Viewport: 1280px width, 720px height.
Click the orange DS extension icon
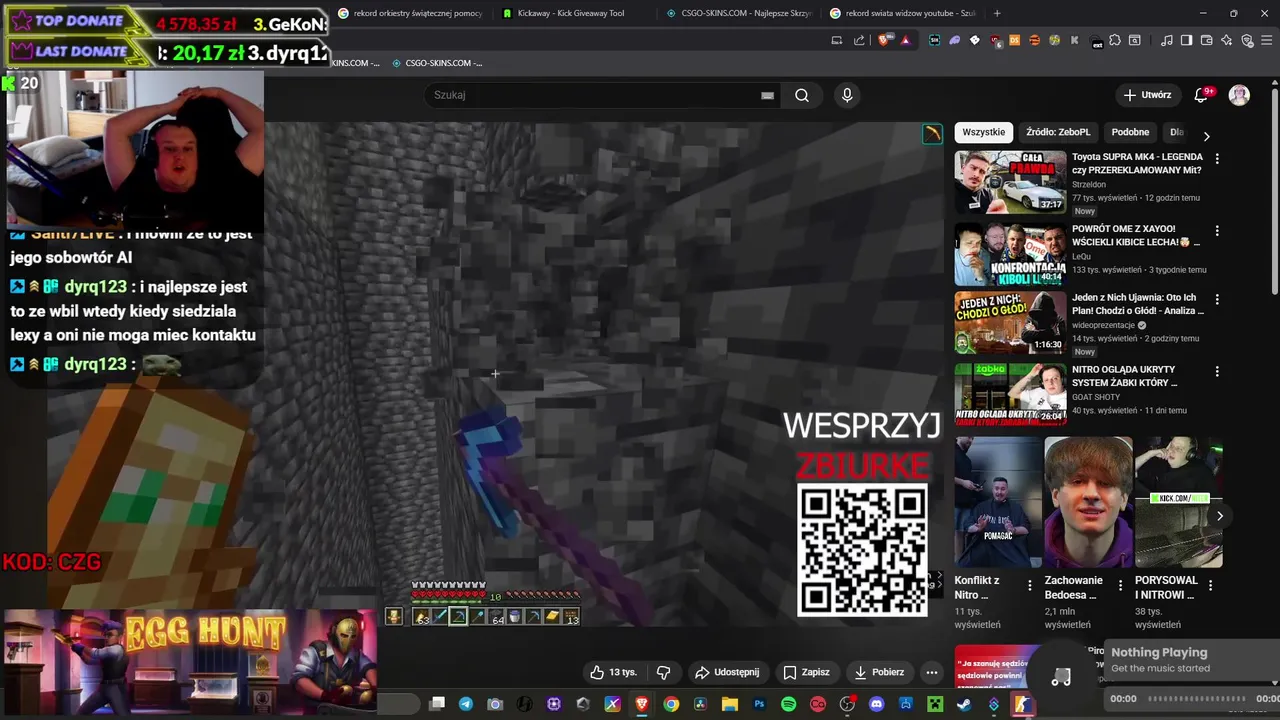pyautogui.click(x=1014, y=40)
